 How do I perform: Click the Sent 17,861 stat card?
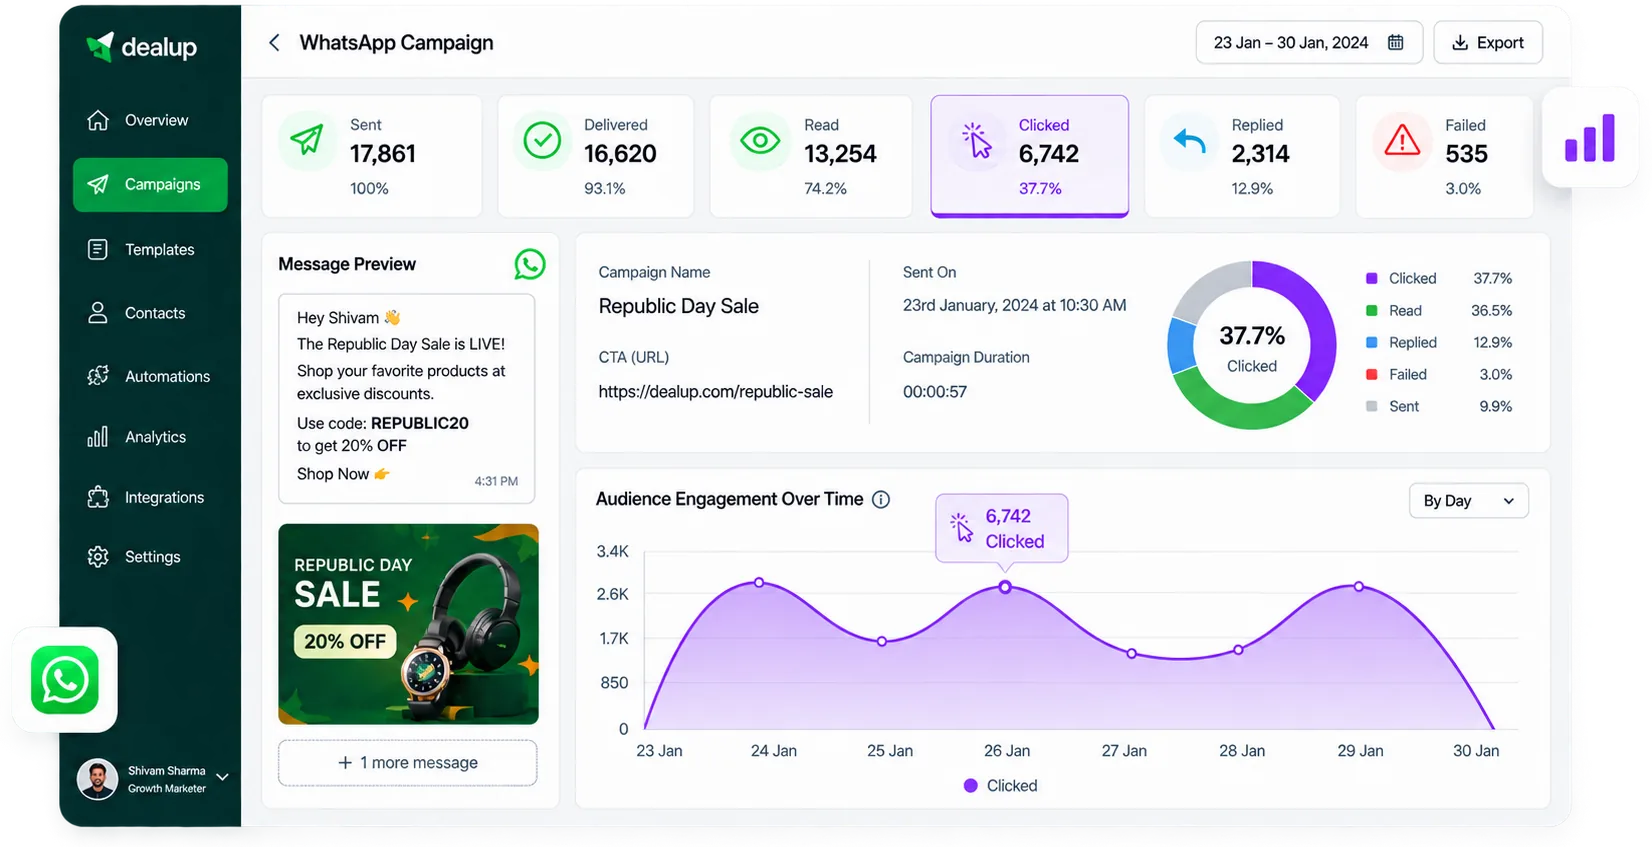click(x=371, y=156)
